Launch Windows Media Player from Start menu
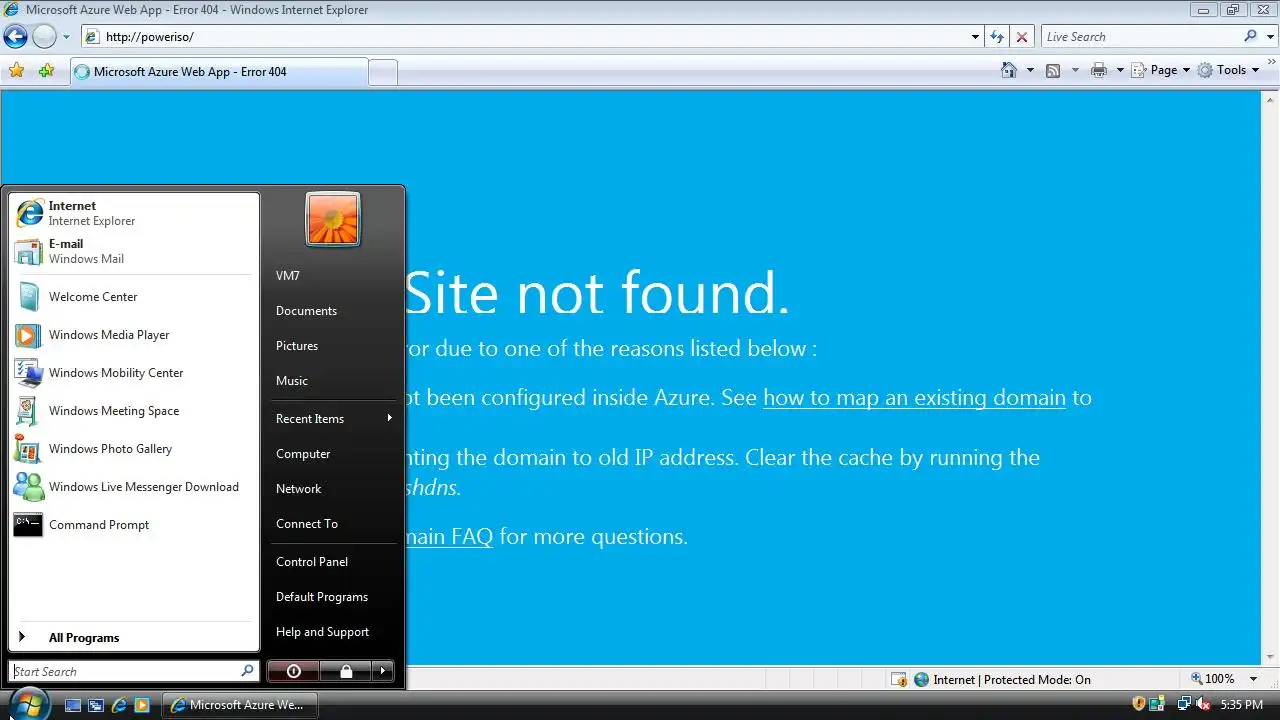1280x720 pixels. [134, 335]
